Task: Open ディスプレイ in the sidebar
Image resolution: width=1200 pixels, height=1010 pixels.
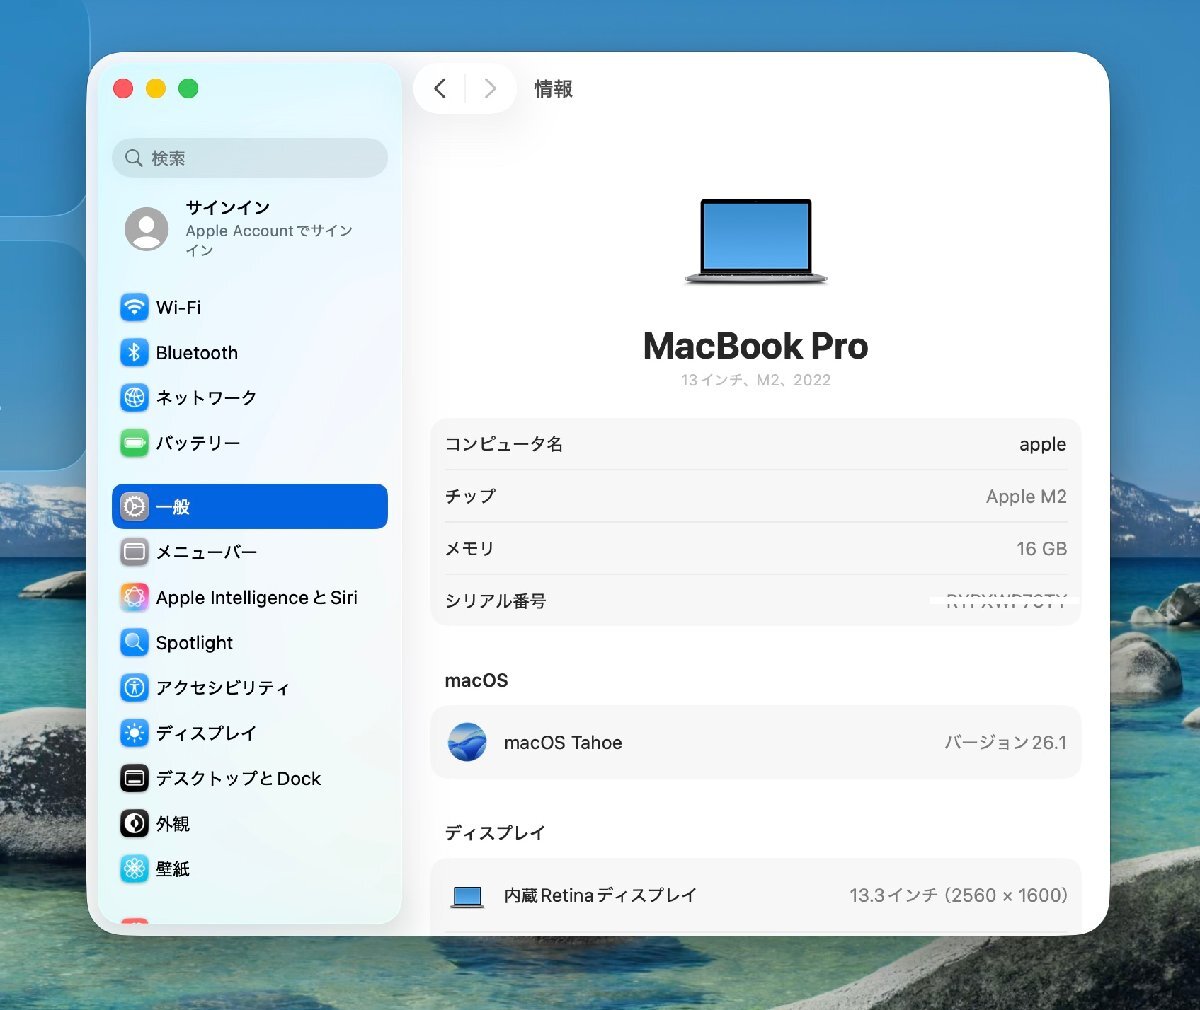Action: (x=250, y=733)
